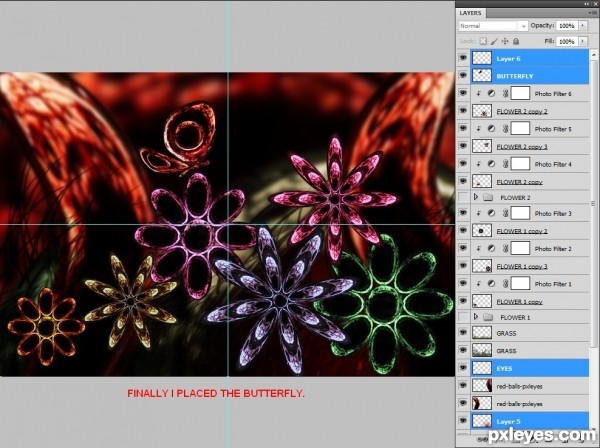Select the 'Photo Filter 5' layer name

553,129
